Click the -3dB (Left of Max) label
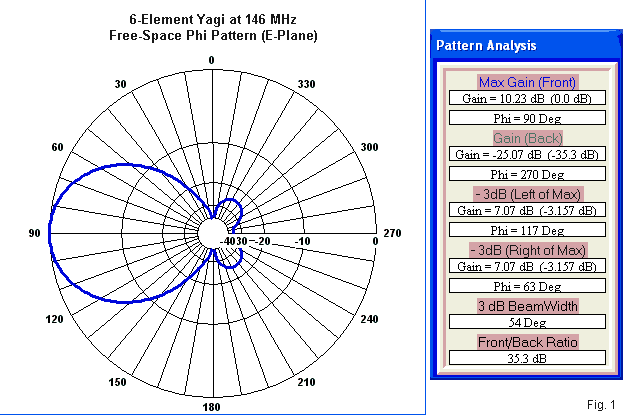This screenshot has height=415, width=625. (527, 192)
